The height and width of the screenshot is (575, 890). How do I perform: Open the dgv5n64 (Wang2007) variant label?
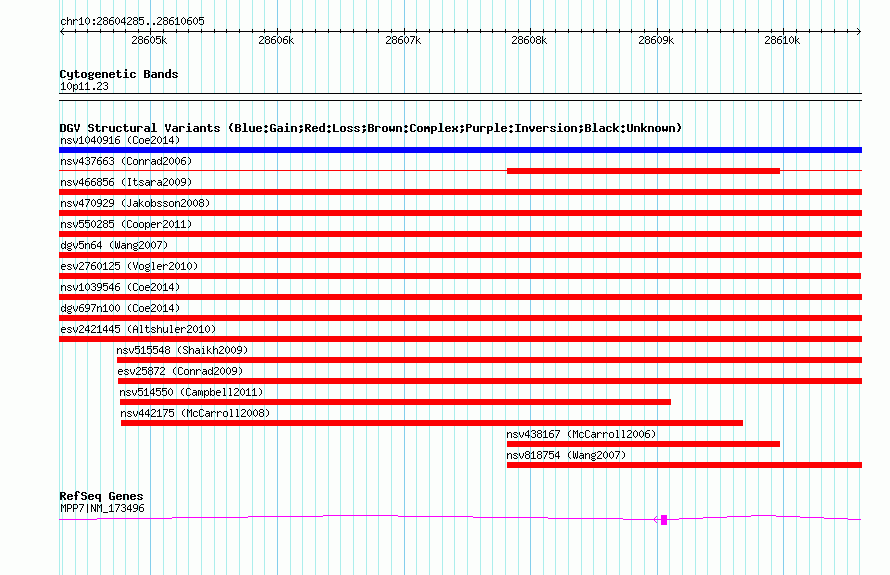click(114, 245)
